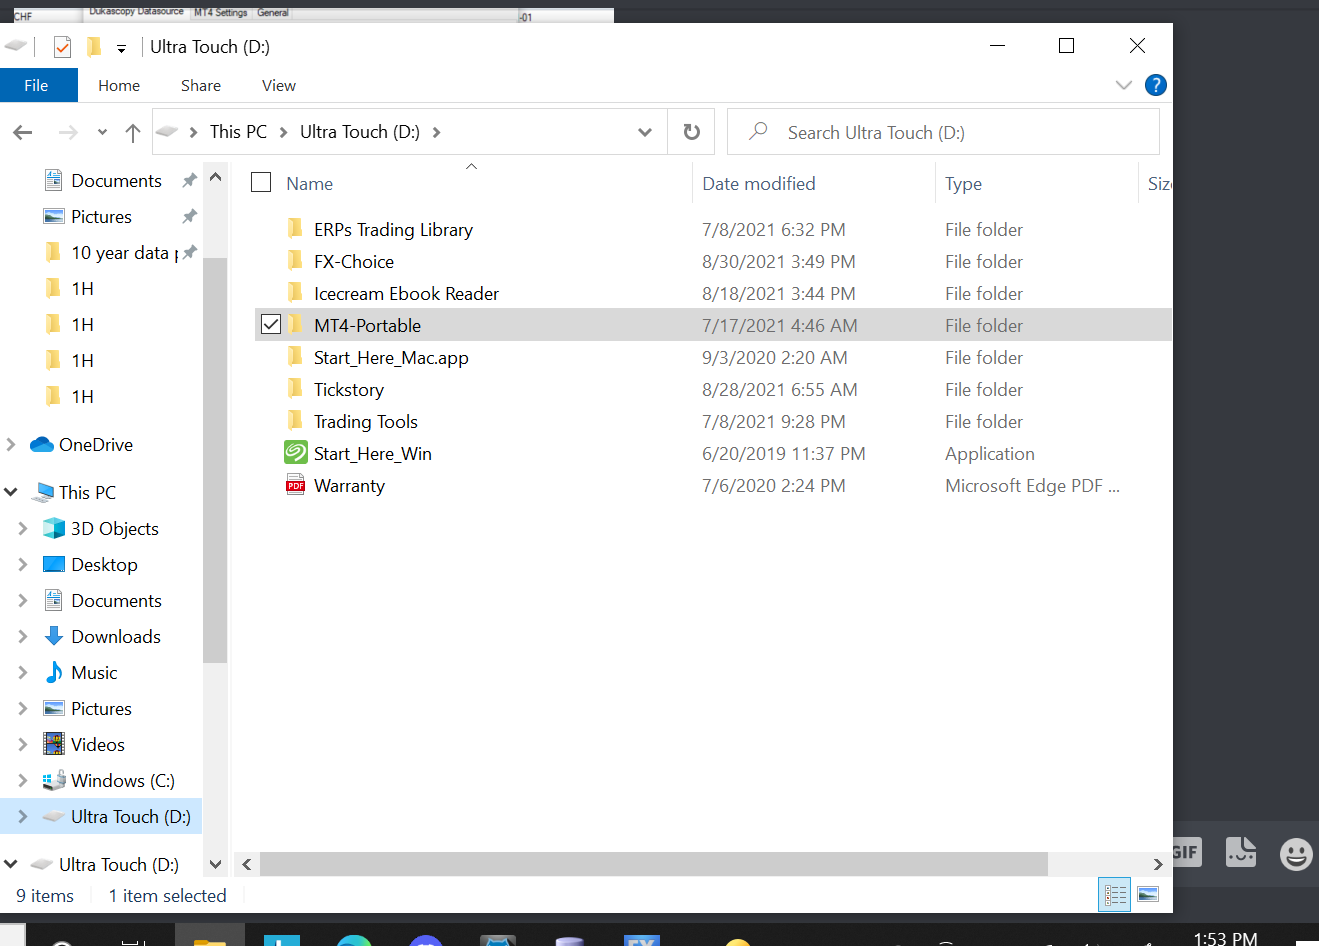The image size is (1319, 946).
Task: Switch to Details view icon in the status bar
Action: coord(1115,894)
